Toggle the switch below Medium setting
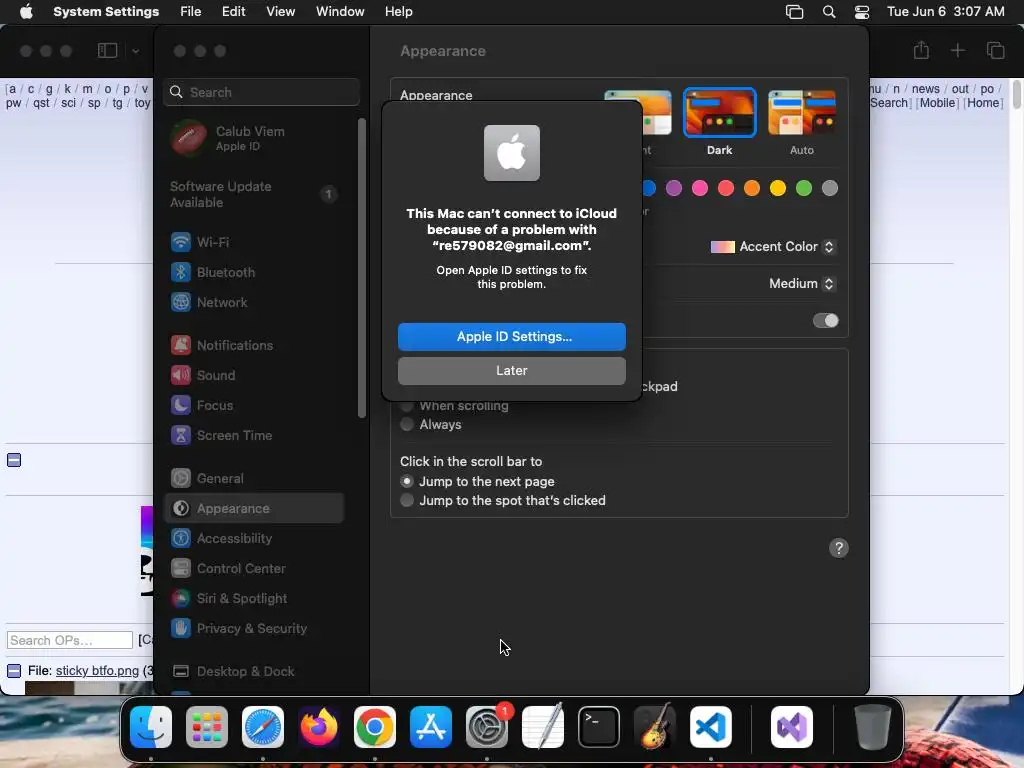The image size is (1024, 768). coord(825,321)
